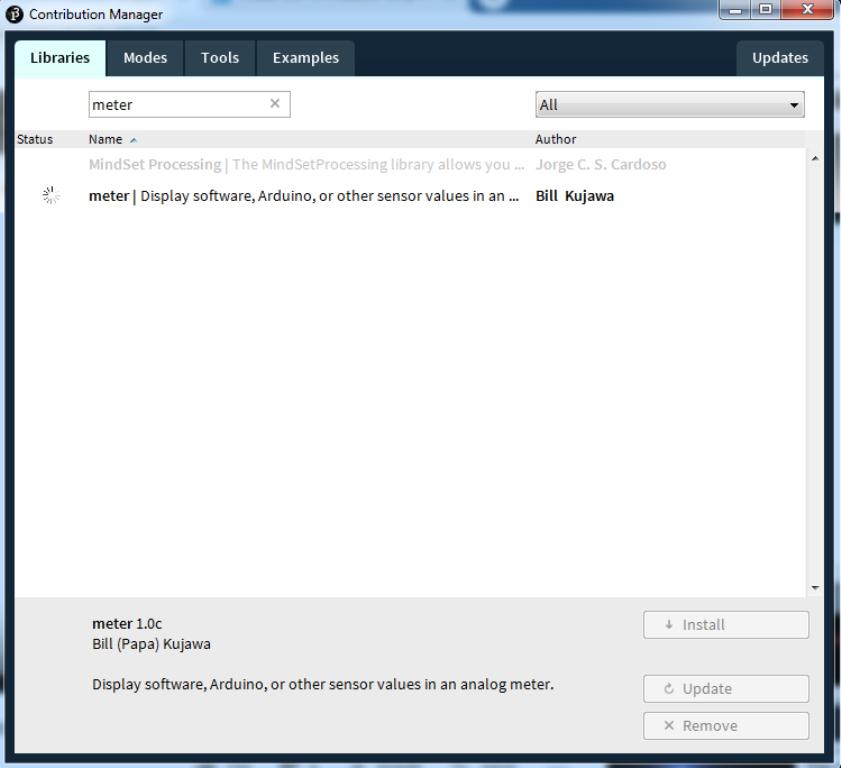Click the Name column sort arrow
The image size is (841, 768).
click(x=134, y=141)
